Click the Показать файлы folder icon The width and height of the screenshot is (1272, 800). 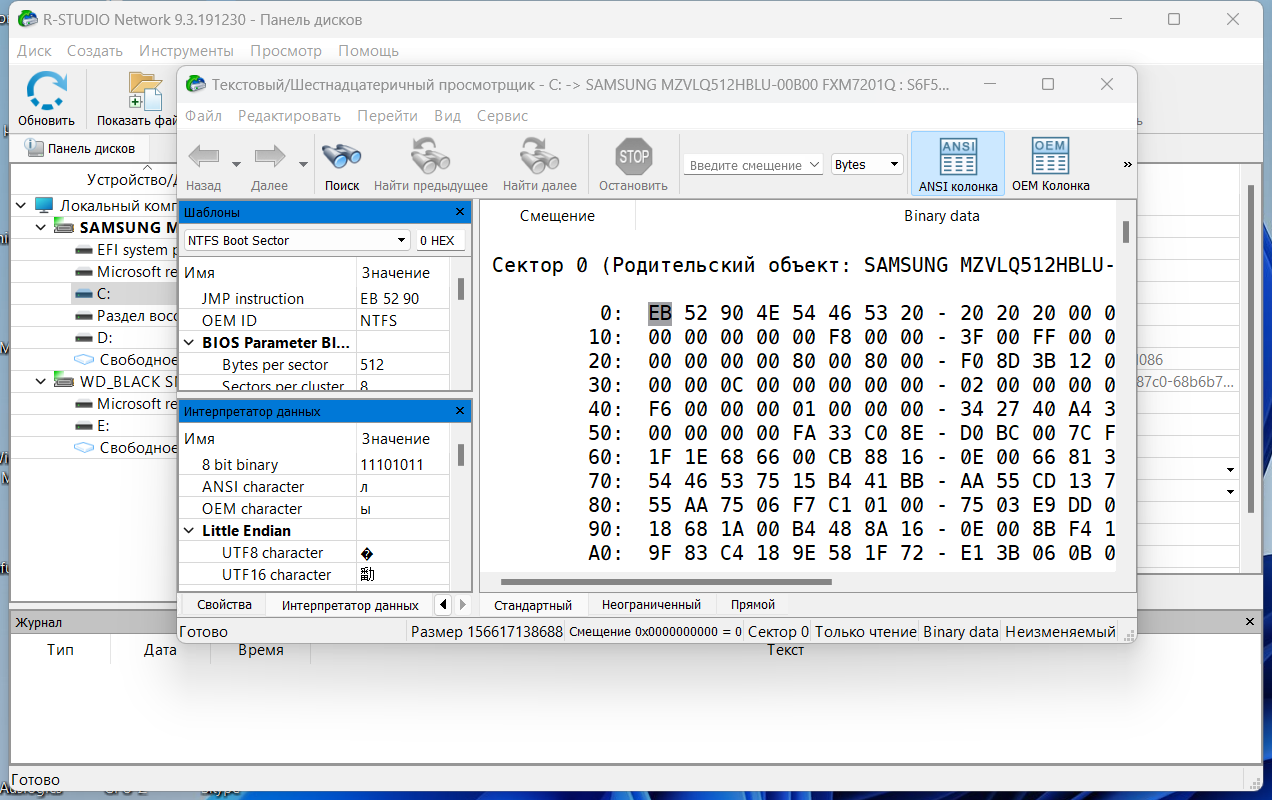click(x=145, y=91)
